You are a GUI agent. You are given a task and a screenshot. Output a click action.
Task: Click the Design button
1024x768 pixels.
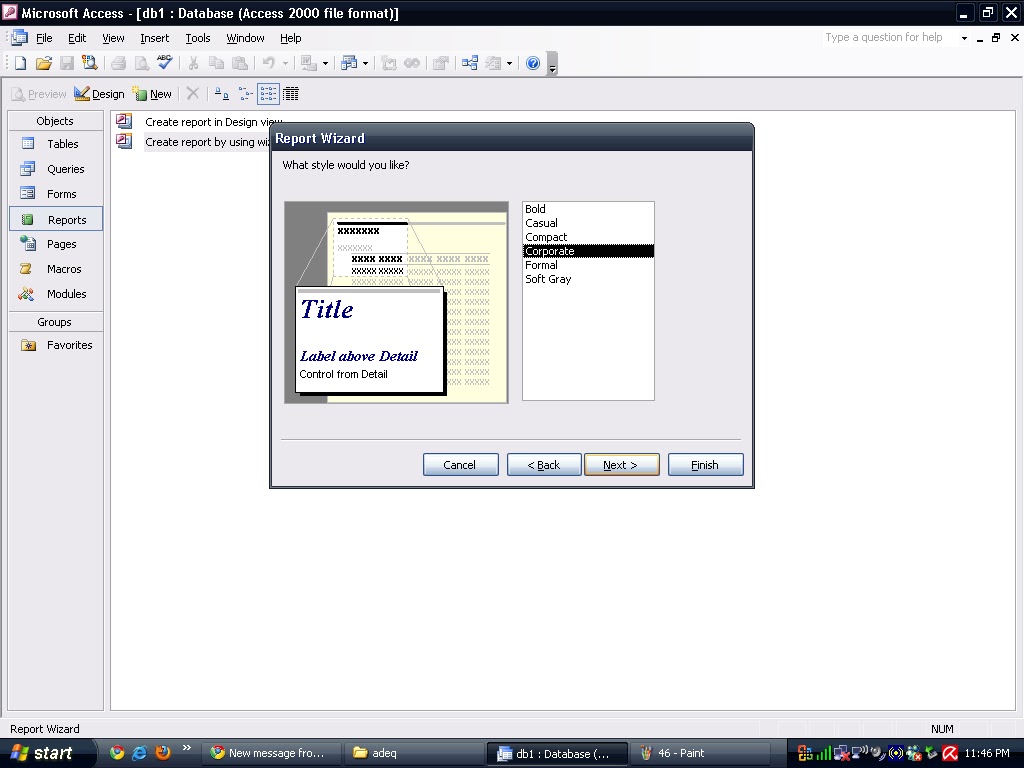pyautogui.click(x=99, y=93)
